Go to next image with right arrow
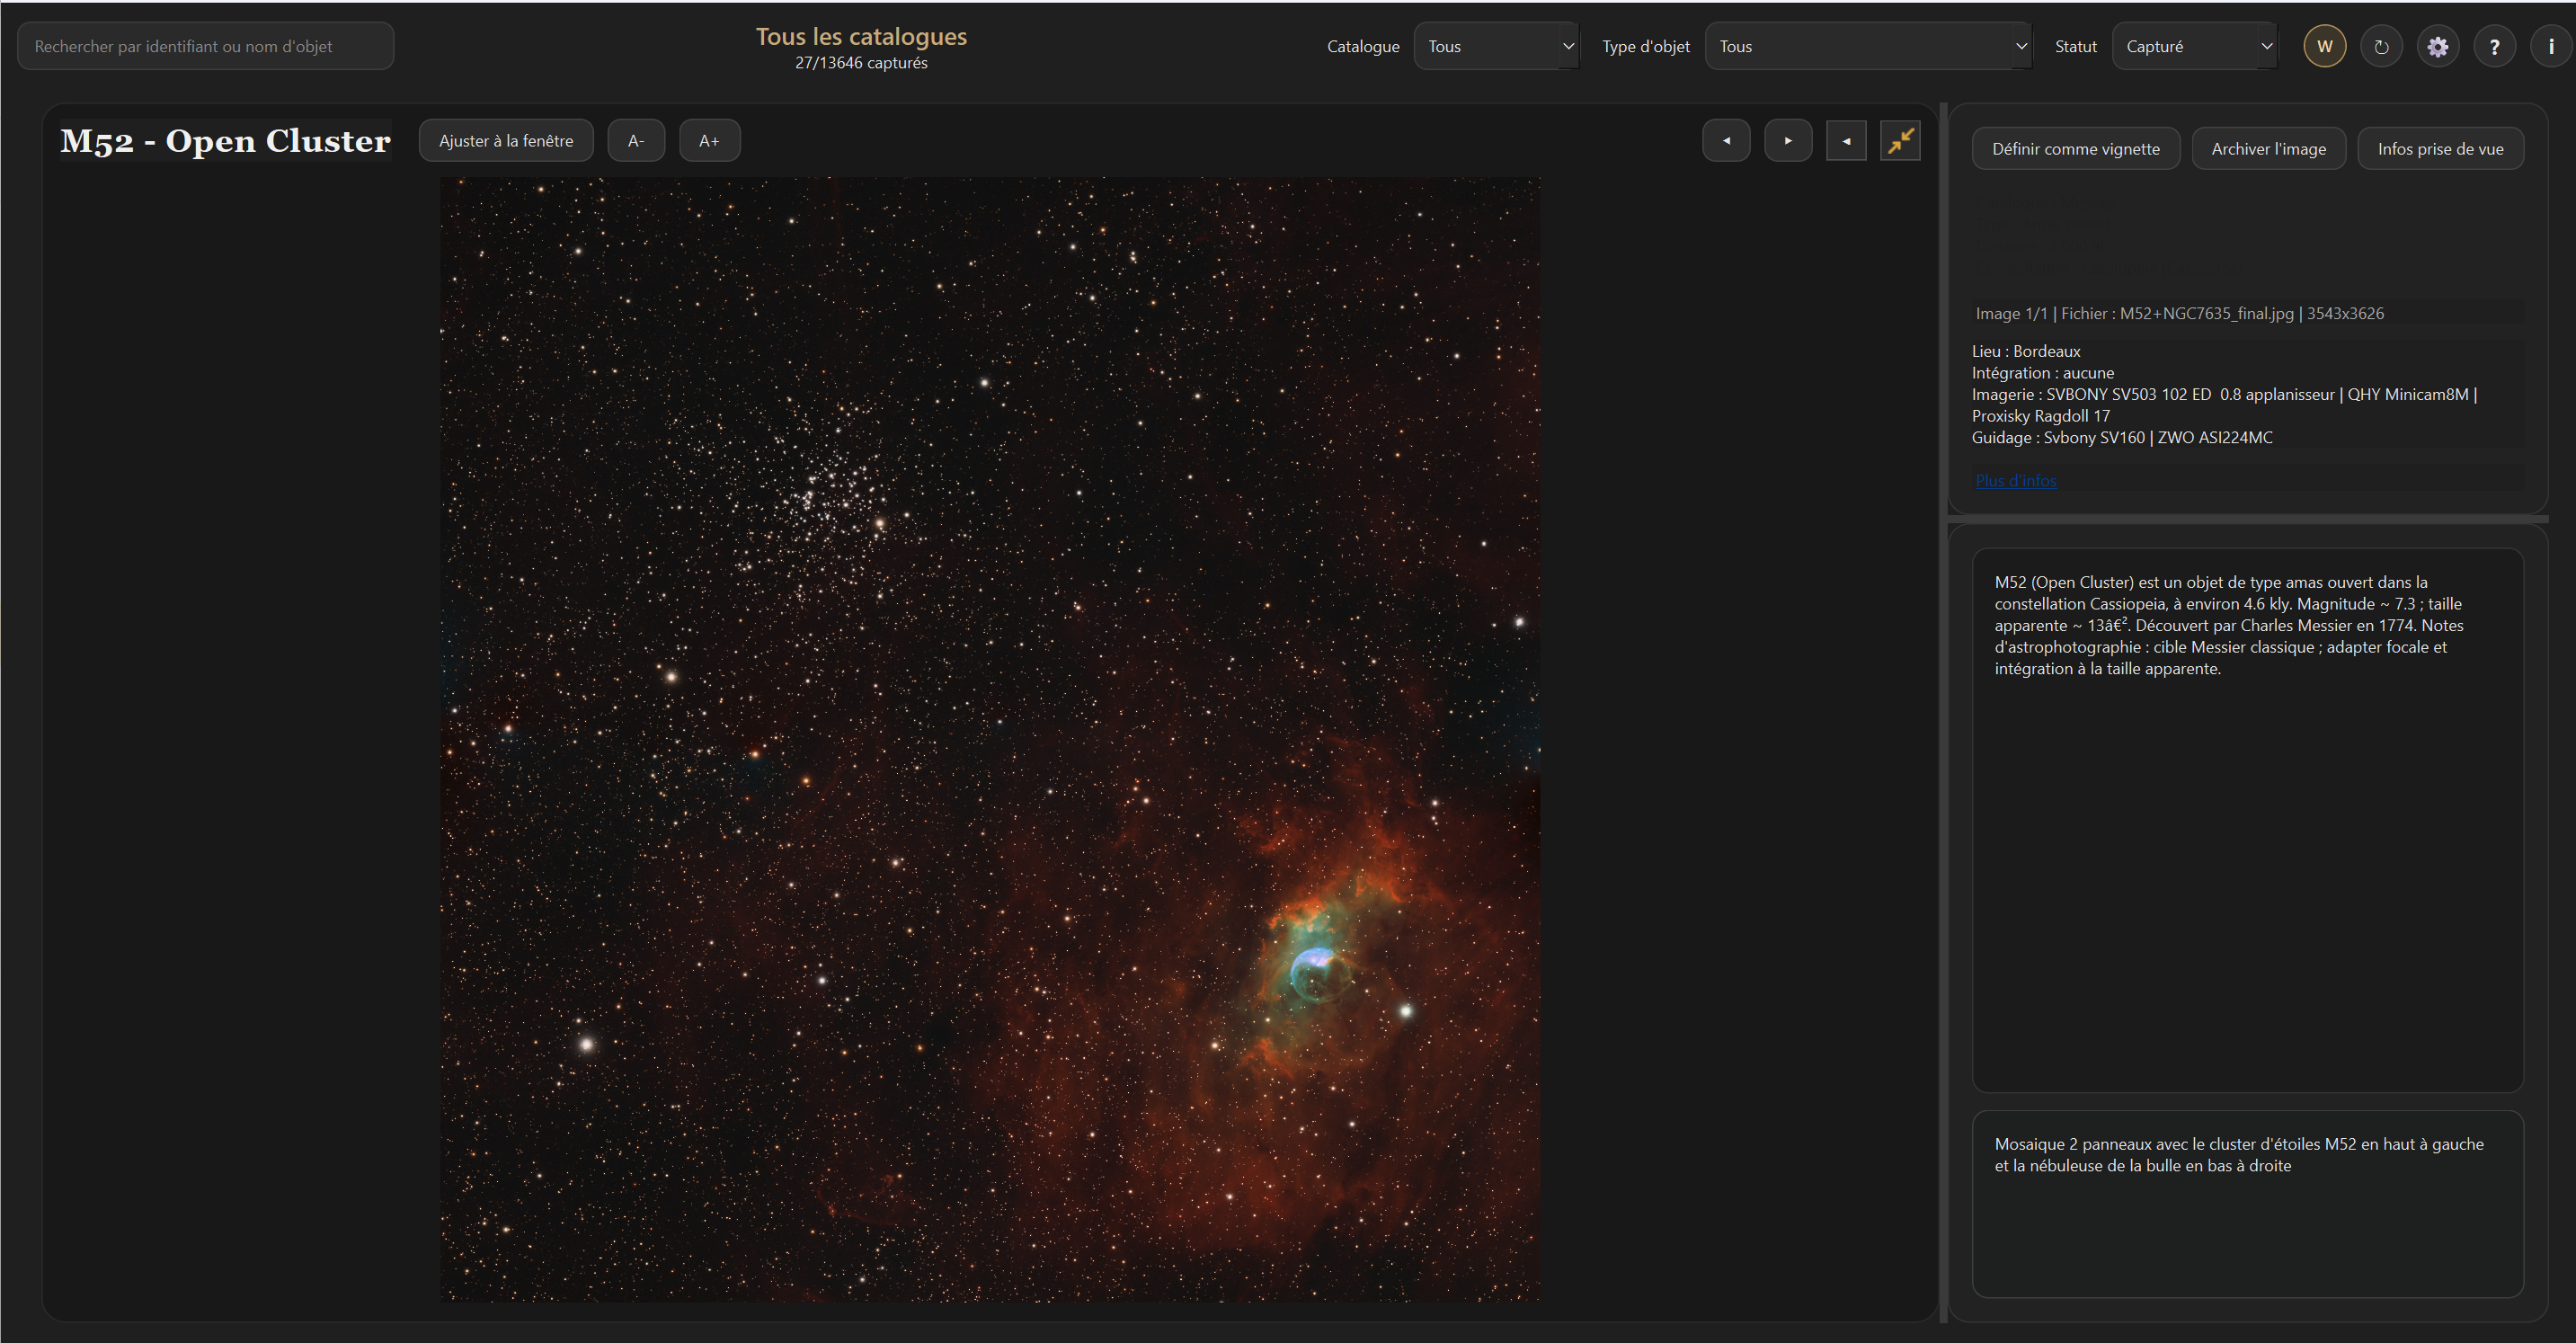This screenshot has height=1343, width=2576. click(x=1788, y=141)
